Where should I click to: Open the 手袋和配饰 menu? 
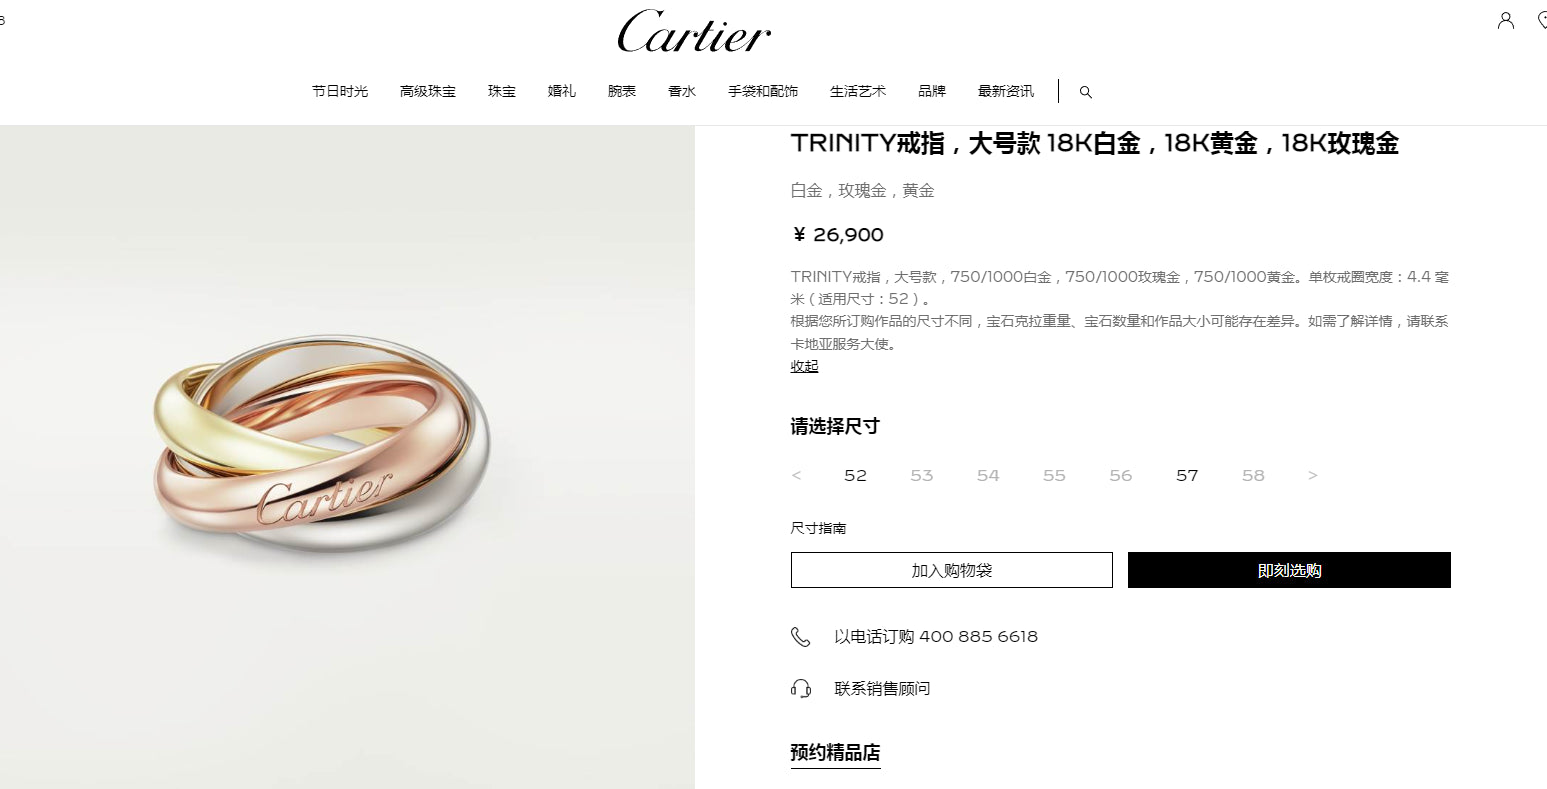tap(762, 91)
